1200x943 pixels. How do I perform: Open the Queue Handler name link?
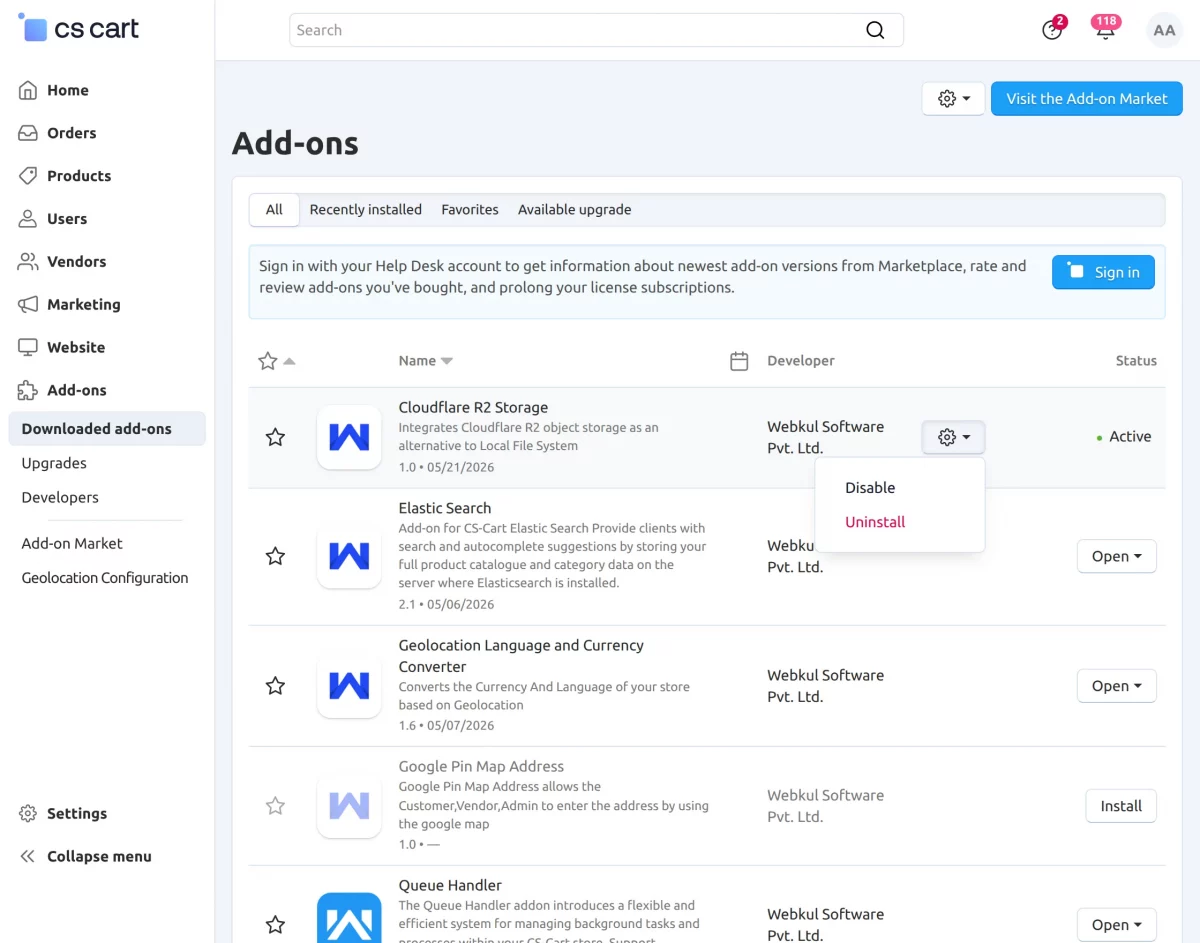450,885
